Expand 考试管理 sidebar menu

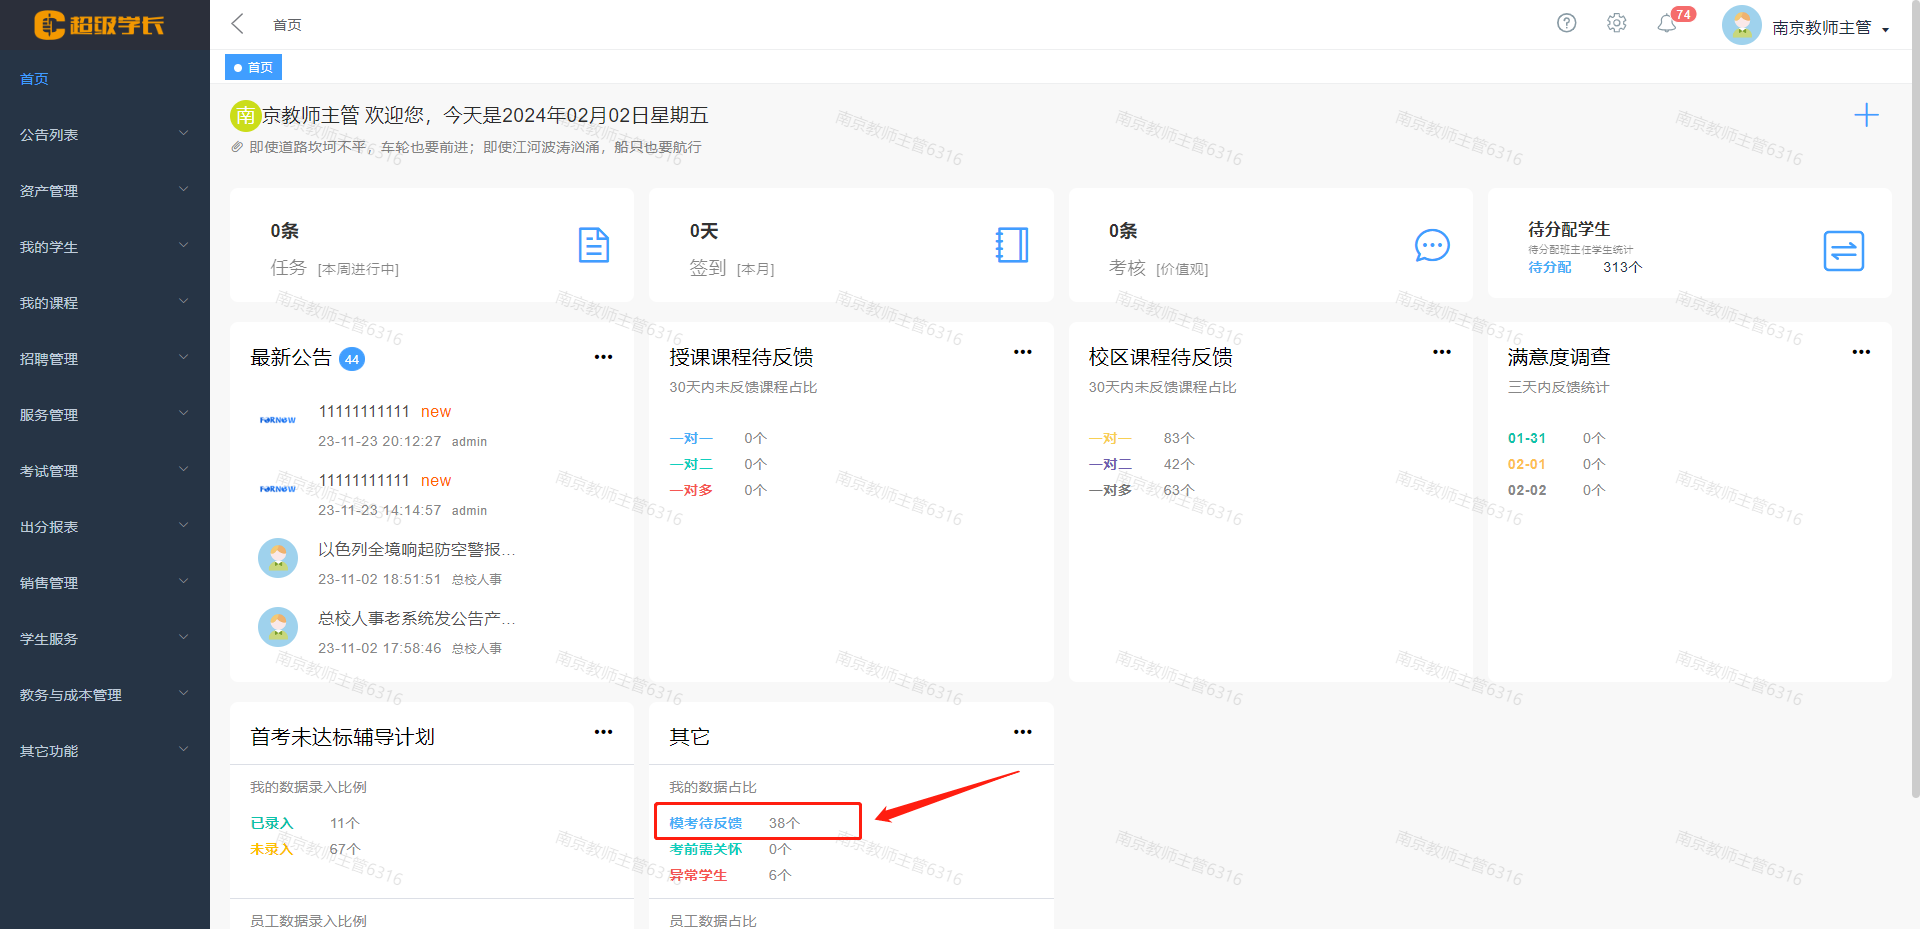click(x=104, y=470)
